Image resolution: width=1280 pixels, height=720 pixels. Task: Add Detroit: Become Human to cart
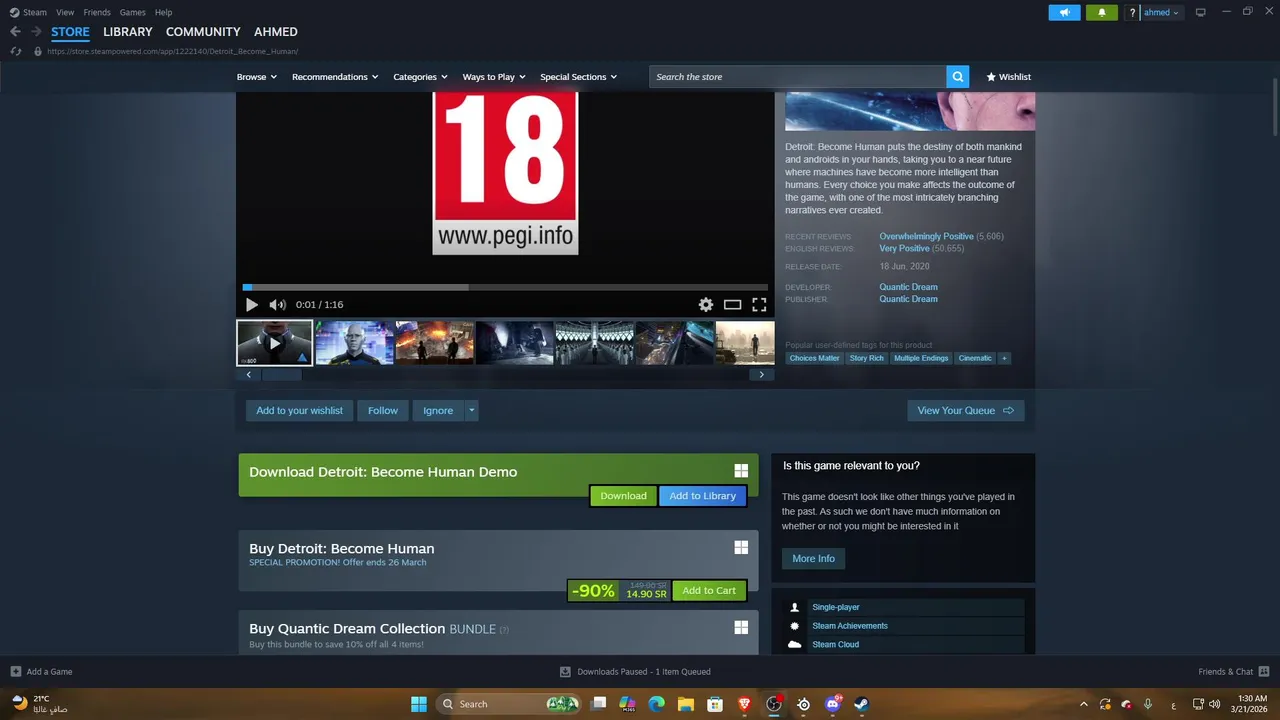[709, 591]
